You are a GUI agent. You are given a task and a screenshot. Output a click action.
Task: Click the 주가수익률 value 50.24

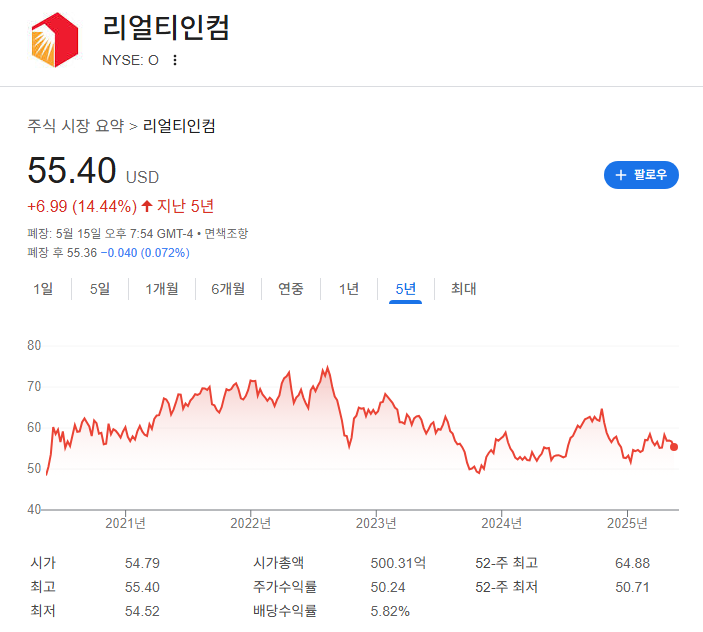(388, 587)
